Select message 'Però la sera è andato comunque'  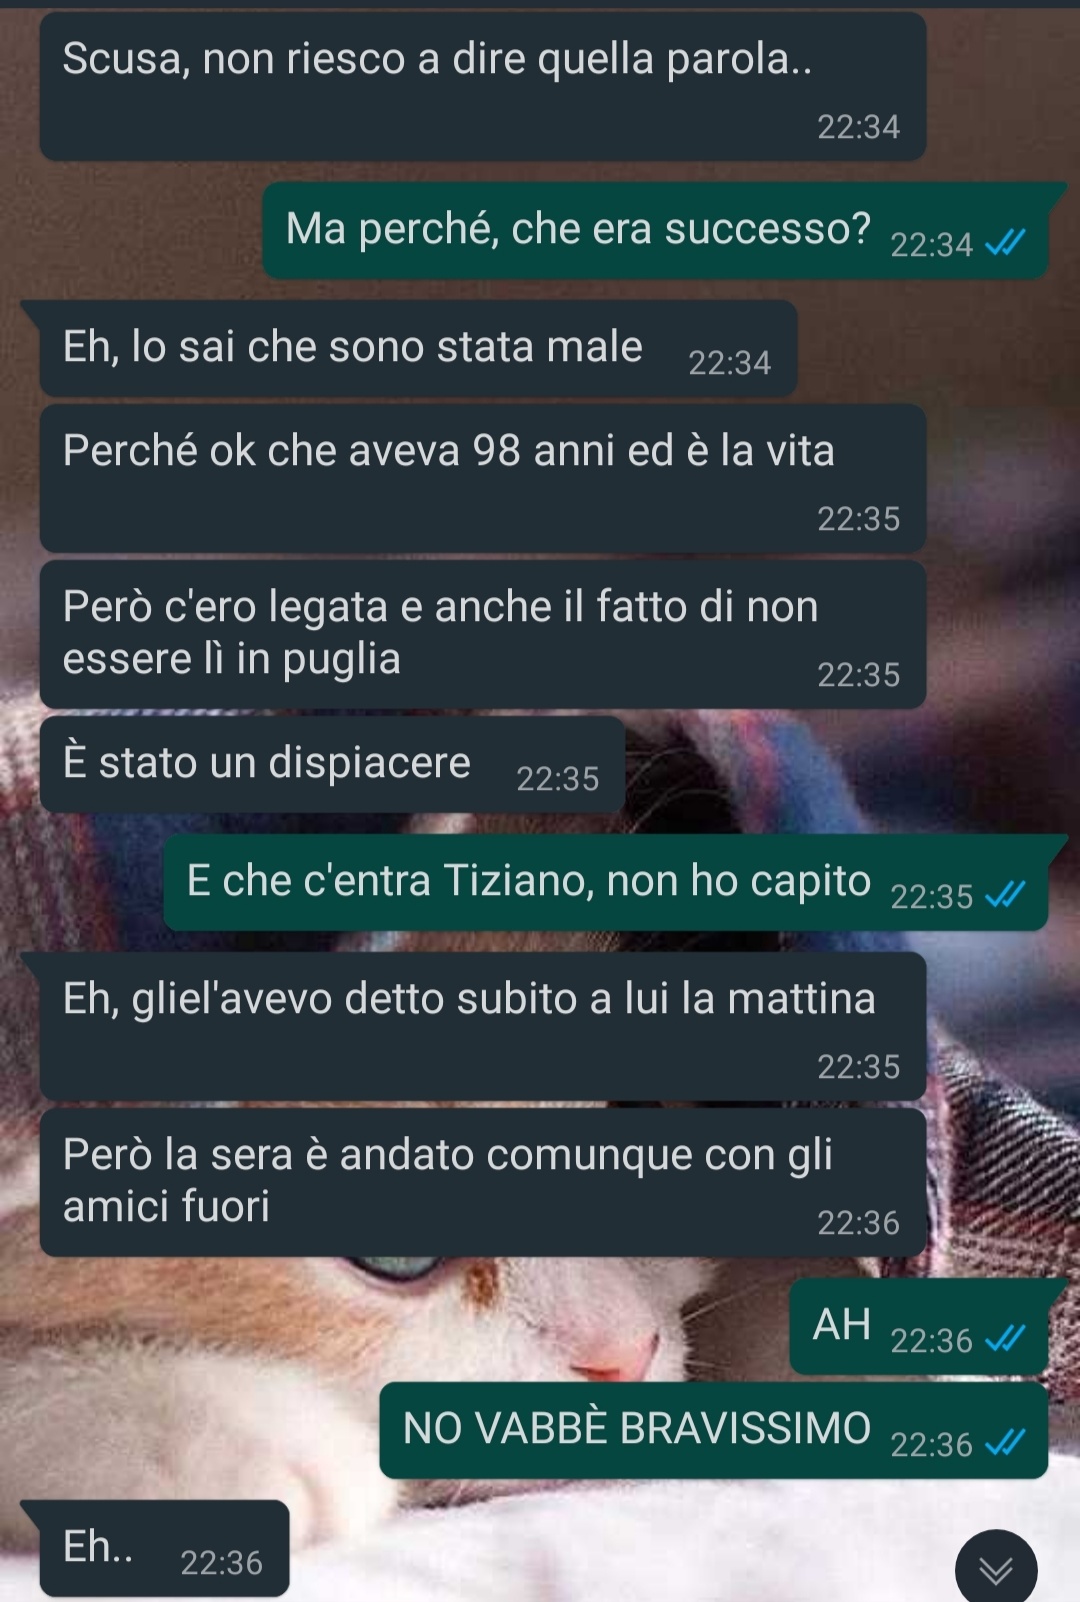tap(482, 1182)
